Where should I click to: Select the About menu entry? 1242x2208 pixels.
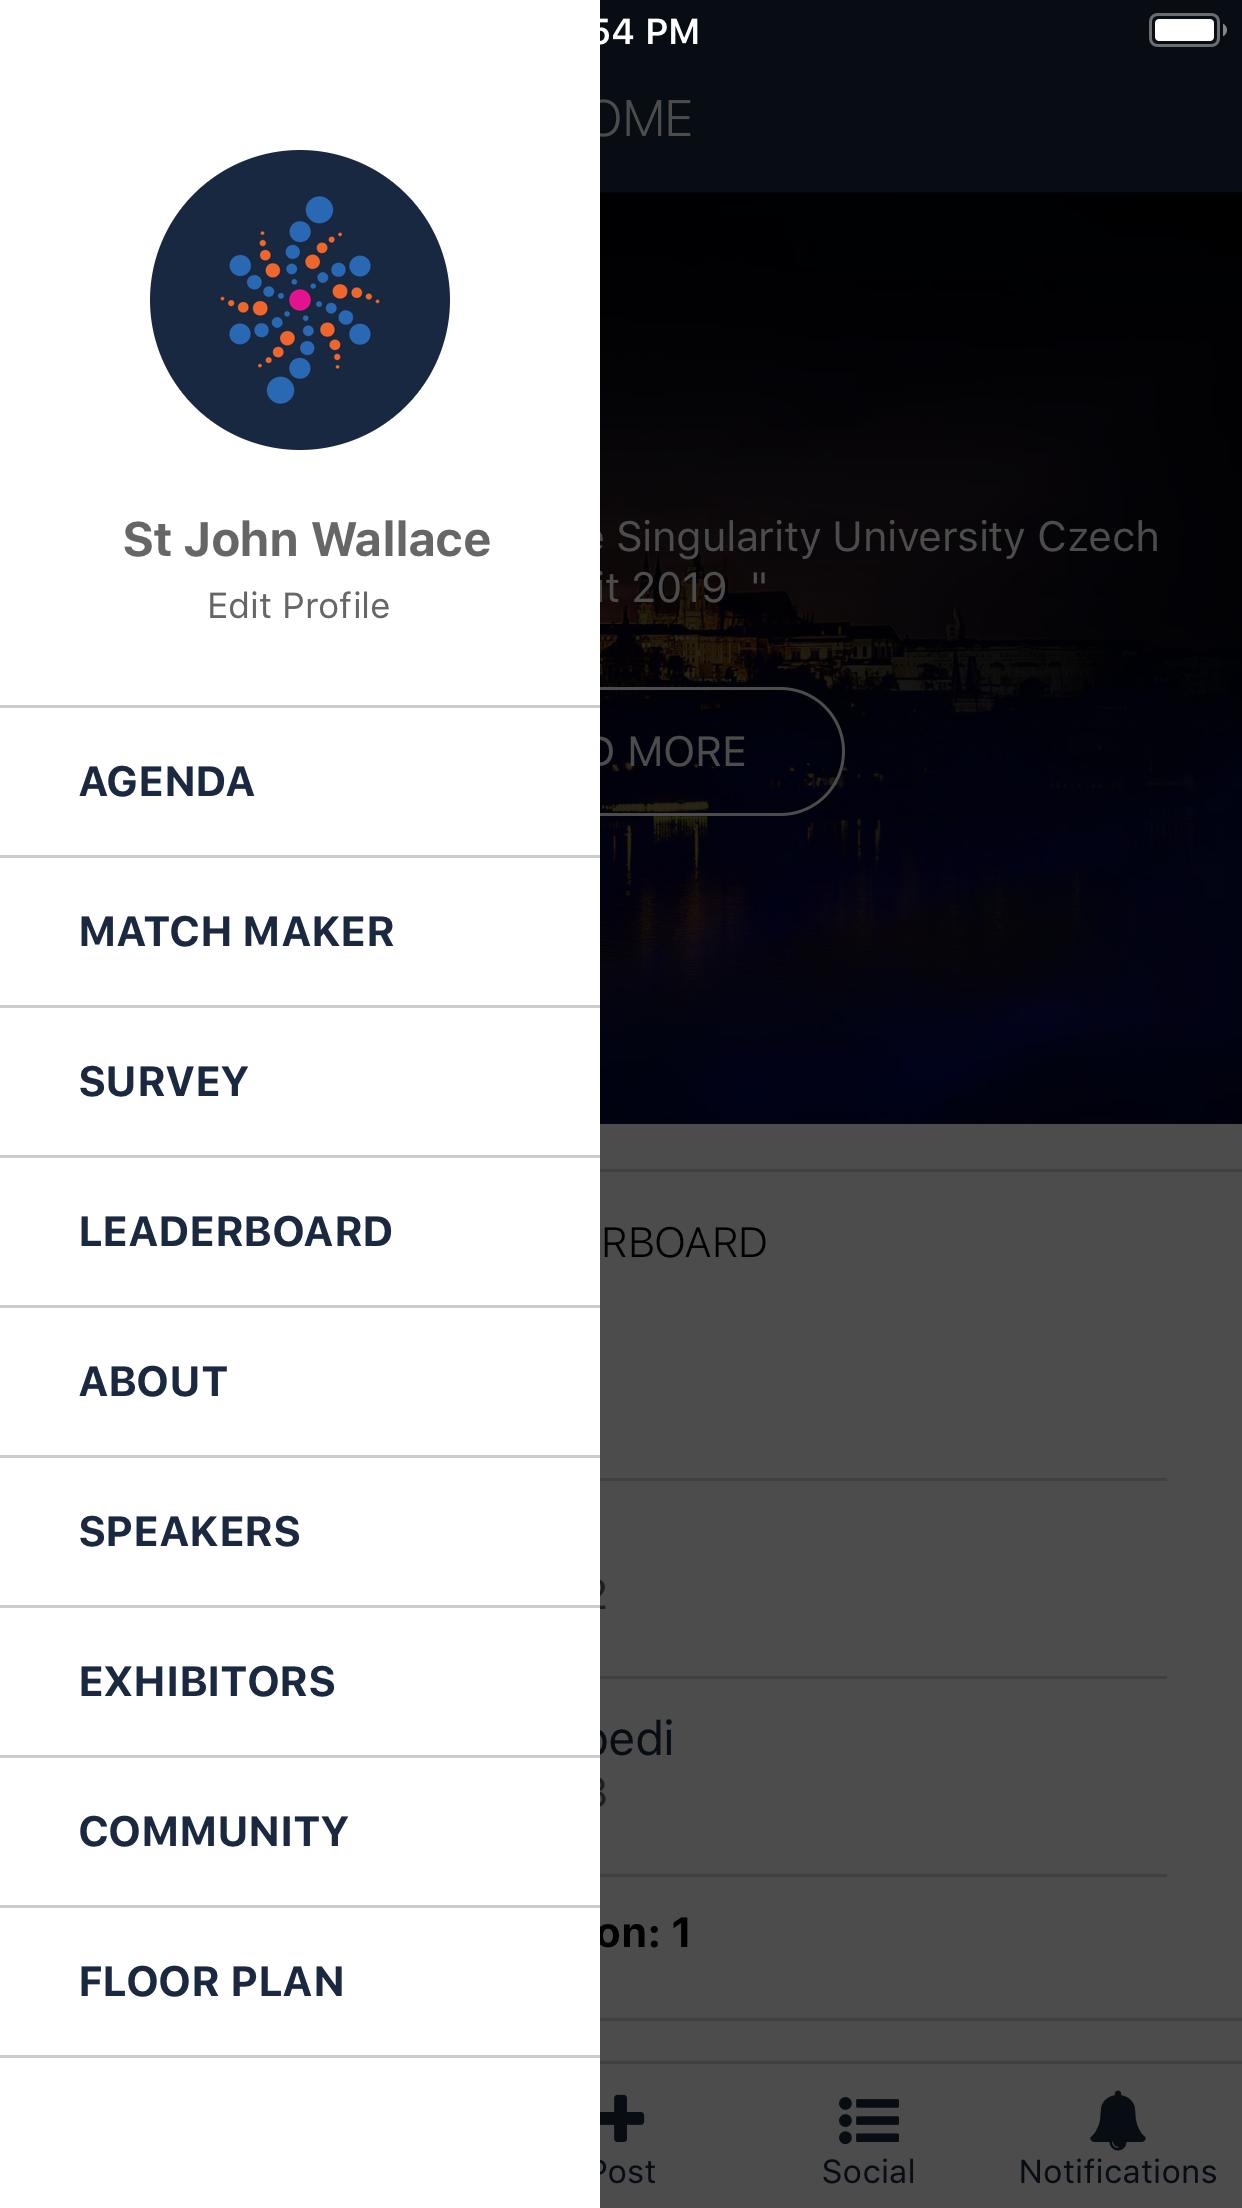pyautogui.click(x=154, y=1382)
